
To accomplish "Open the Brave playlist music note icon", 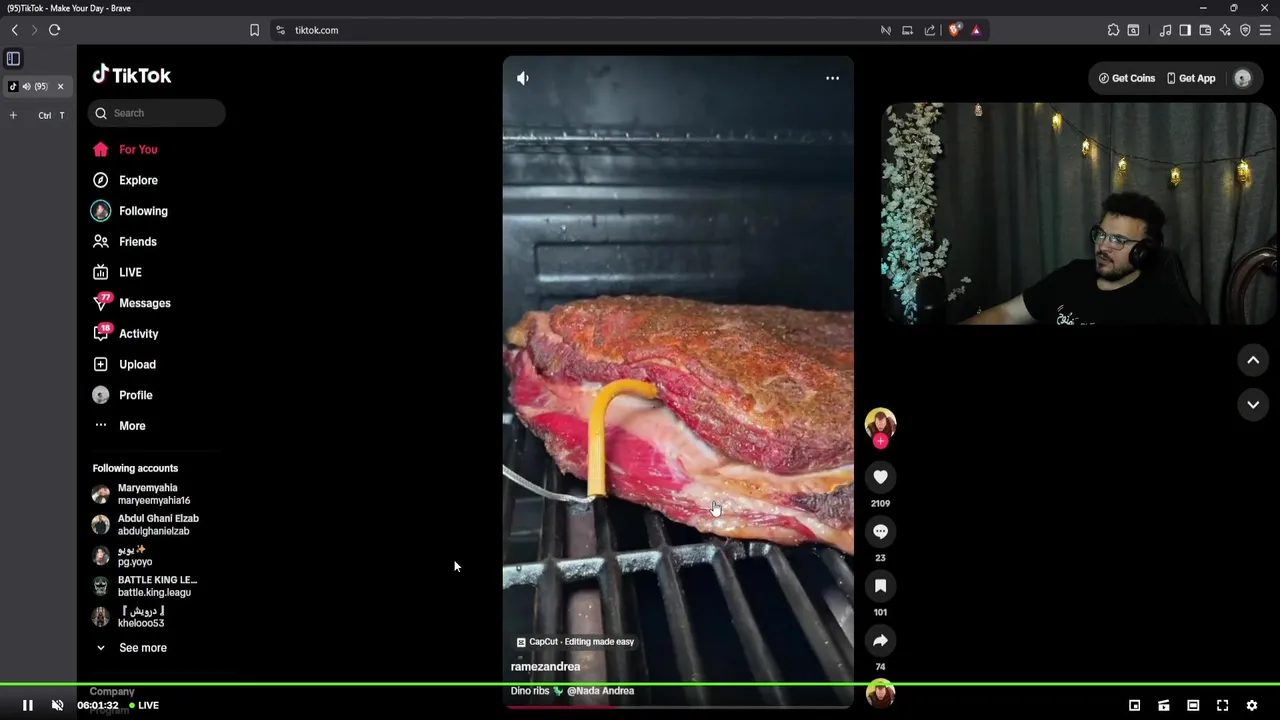I will click(1165, 30).
